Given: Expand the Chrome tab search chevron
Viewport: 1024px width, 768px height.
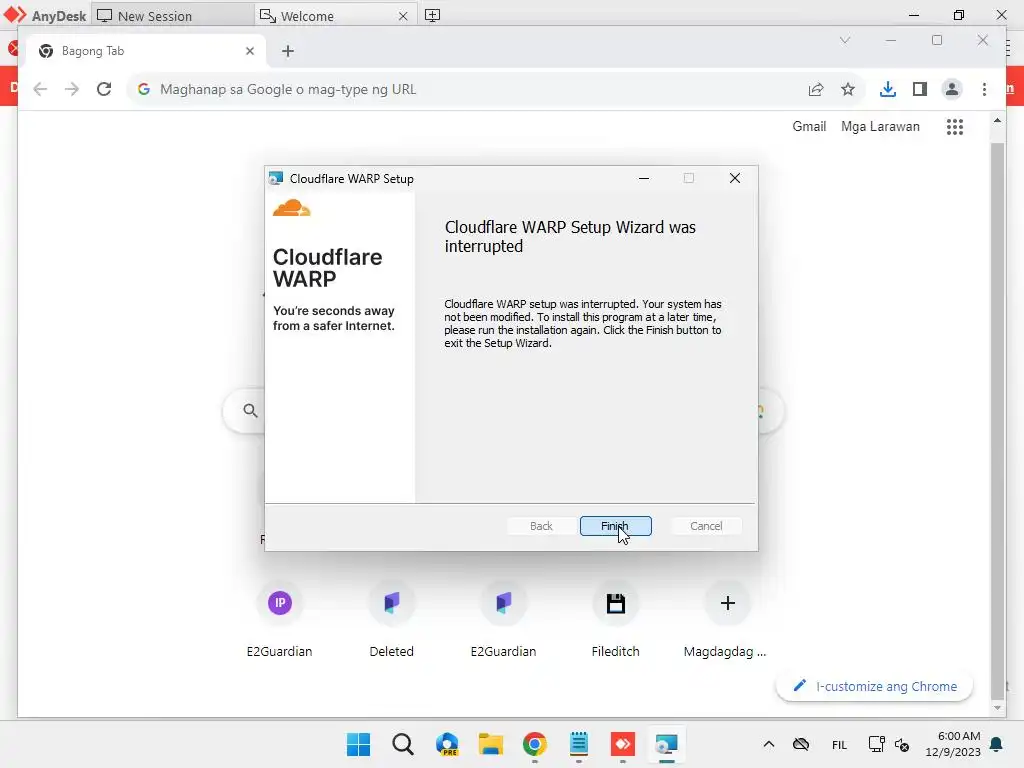Looking at the screenshot, I should click(x=845, y=40).
